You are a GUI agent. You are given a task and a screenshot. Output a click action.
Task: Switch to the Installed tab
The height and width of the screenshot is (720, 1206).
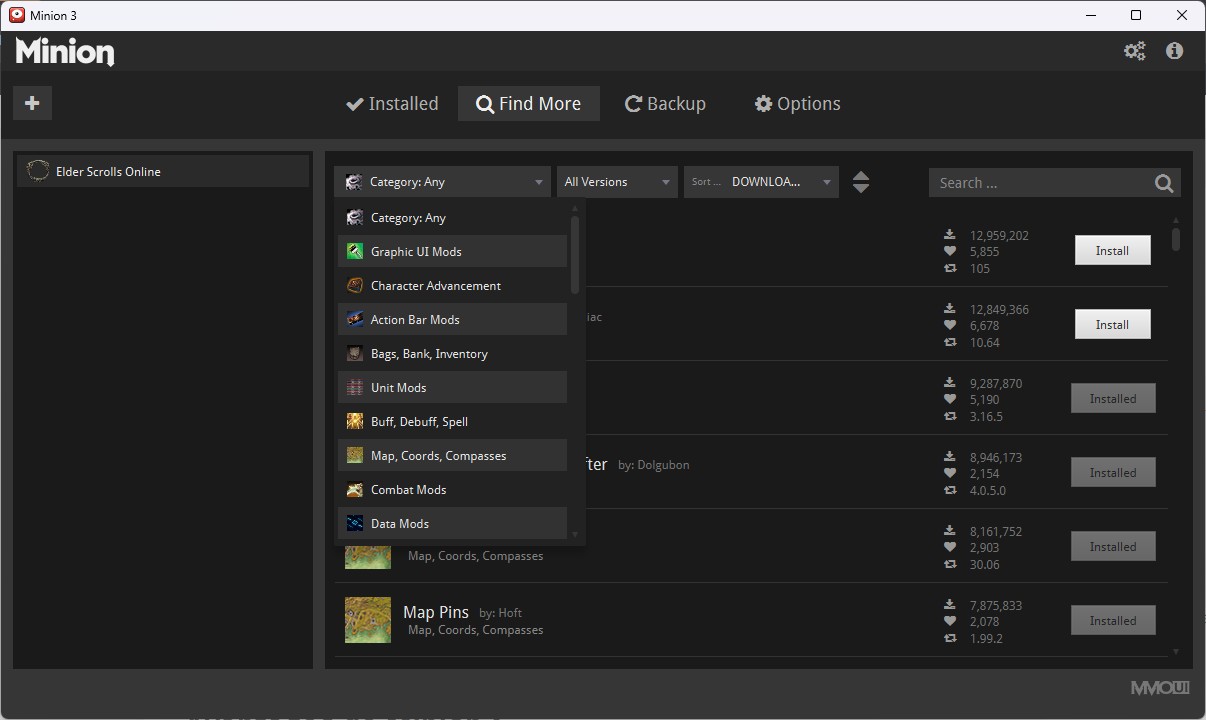point(391,103)
